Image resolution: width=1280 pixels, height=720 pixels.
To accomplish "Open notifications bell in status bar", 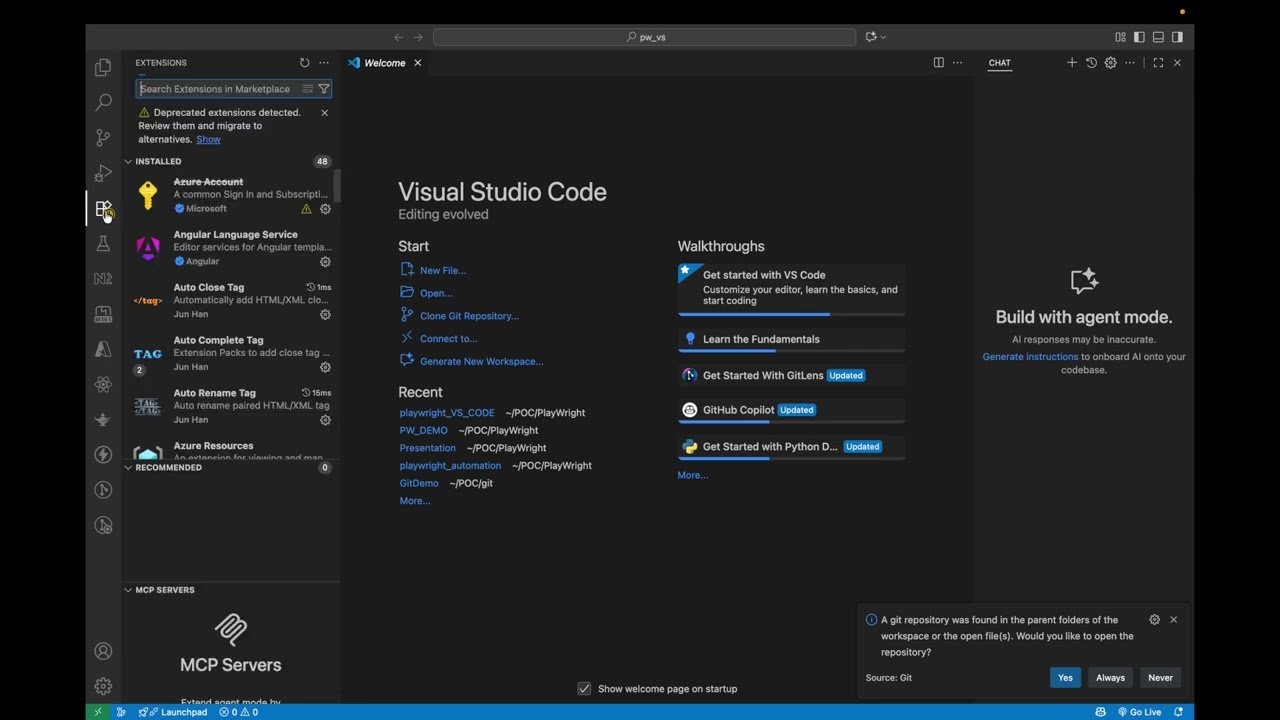I will click(x=1178, y=712).
